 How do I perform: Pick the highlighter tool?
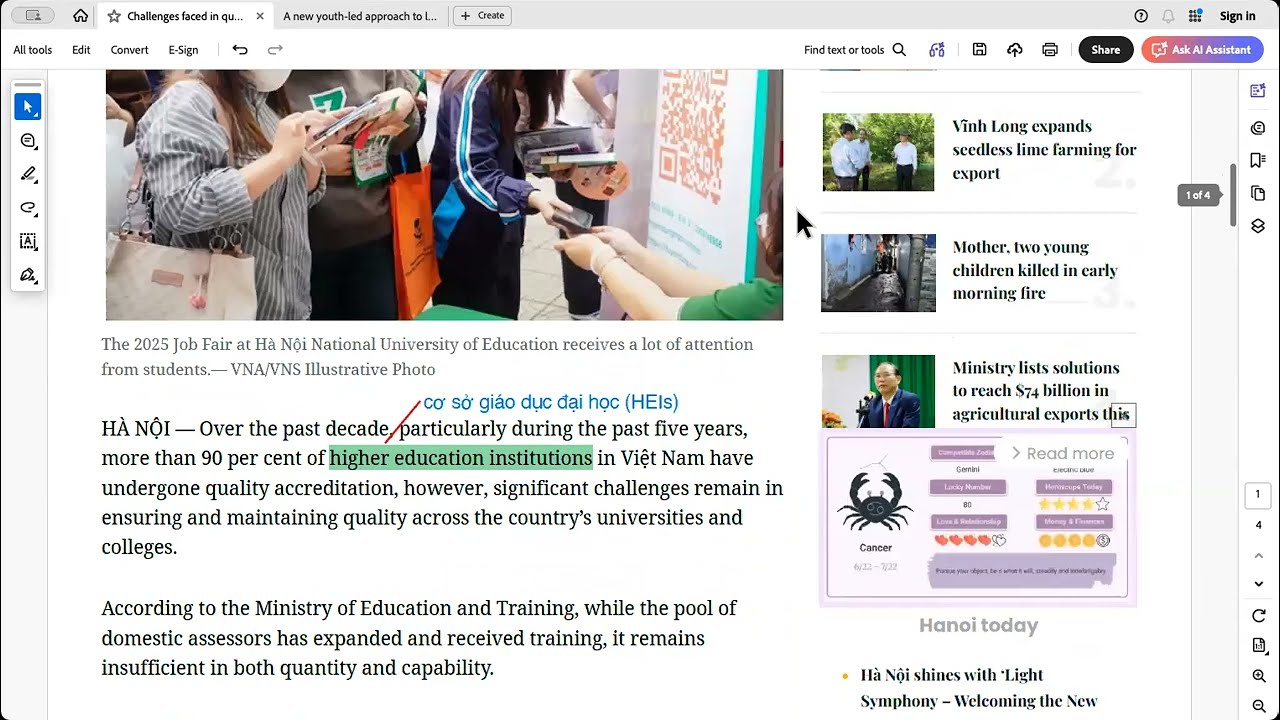point(28,174)
